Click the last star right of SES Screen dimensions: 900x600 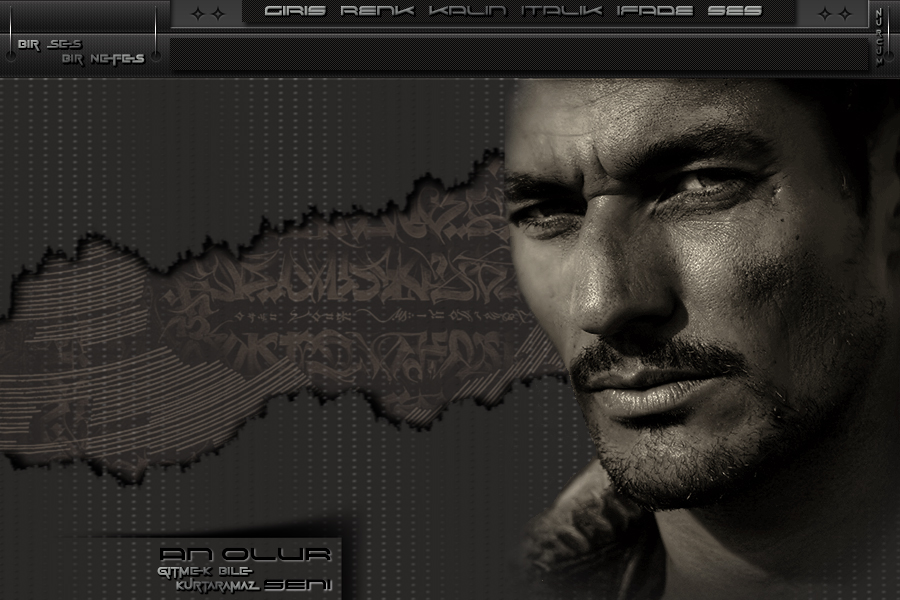(x=846, y=13)
